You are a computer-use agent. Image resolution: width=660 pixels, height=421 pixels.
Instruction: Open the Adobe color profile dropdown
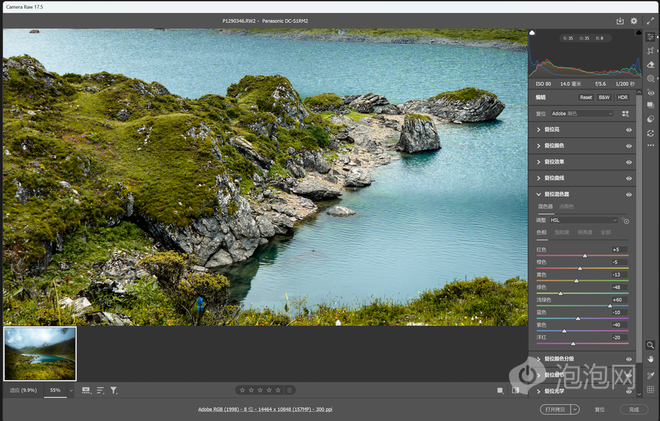pos(582,114)
